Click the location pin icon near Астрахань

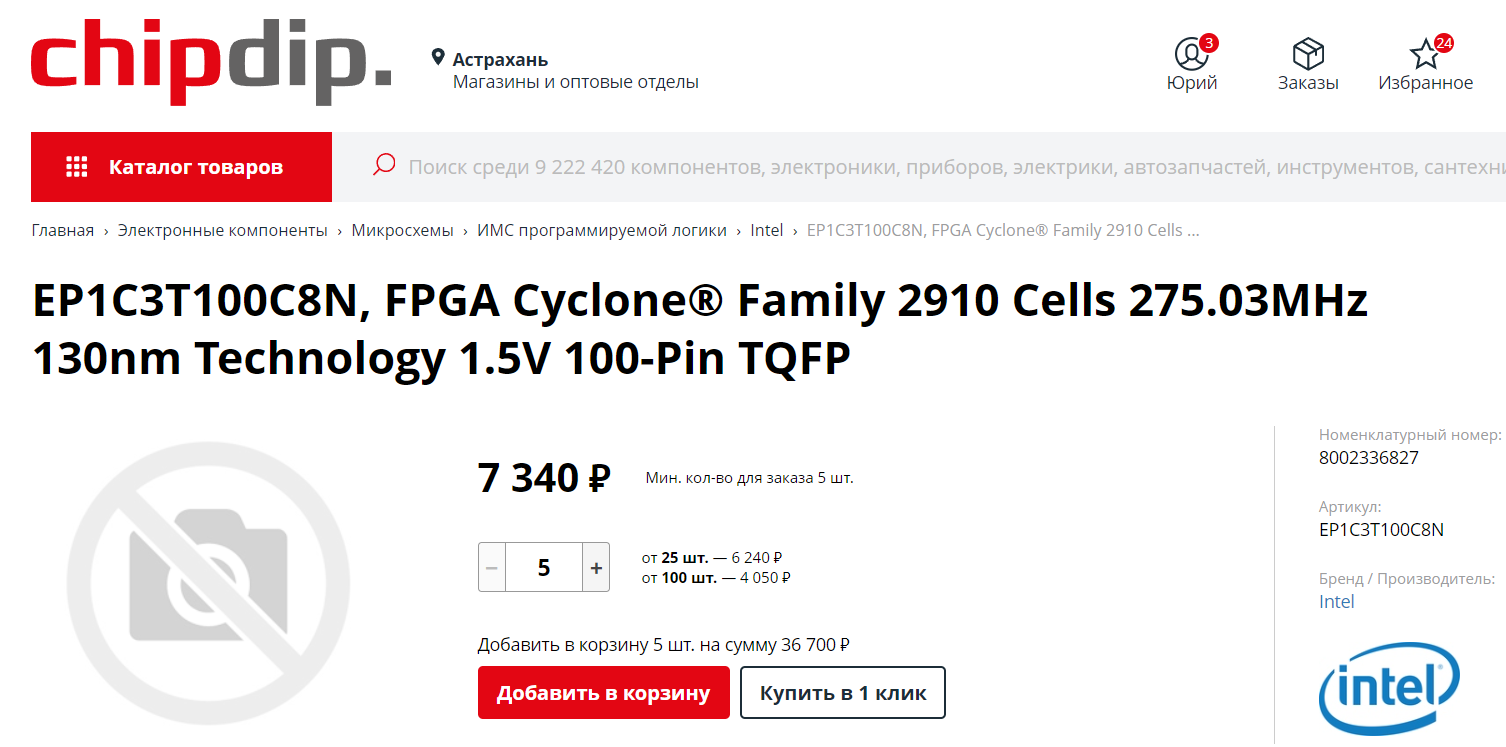click(438, 58)
